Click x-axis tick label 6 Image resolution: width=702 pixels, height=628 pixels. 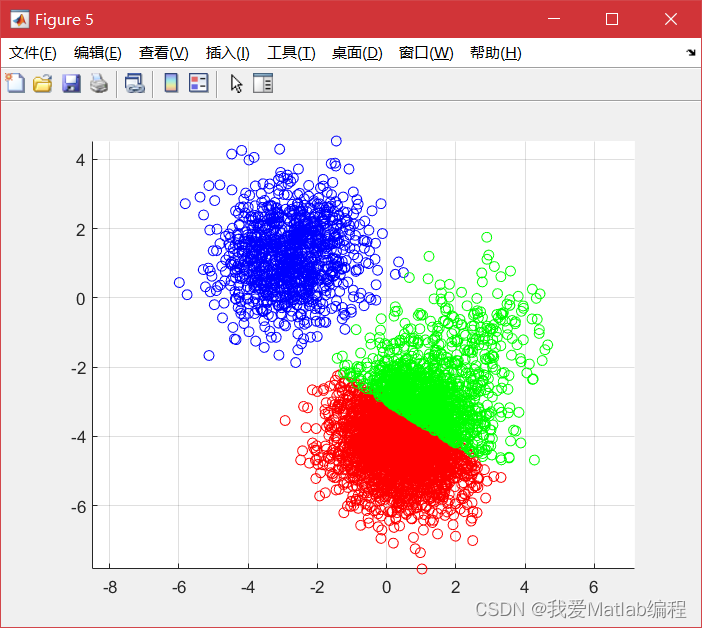594,587
